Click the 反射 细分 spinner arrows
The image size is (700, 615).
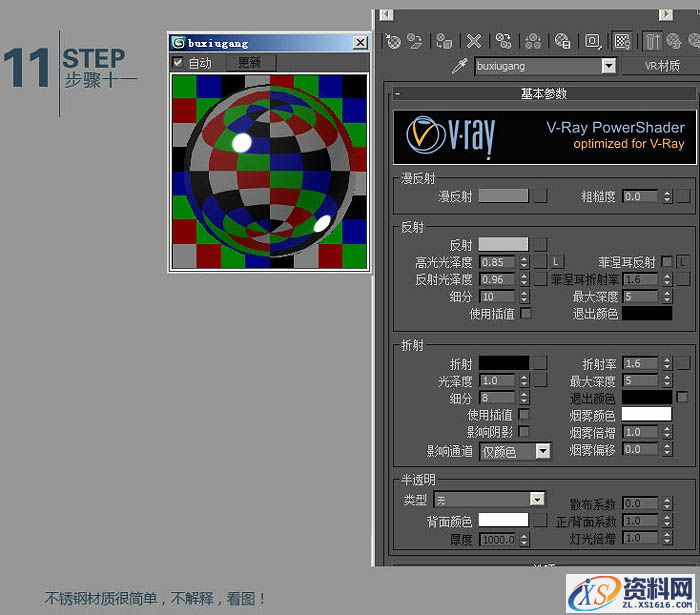pos(524,296)
